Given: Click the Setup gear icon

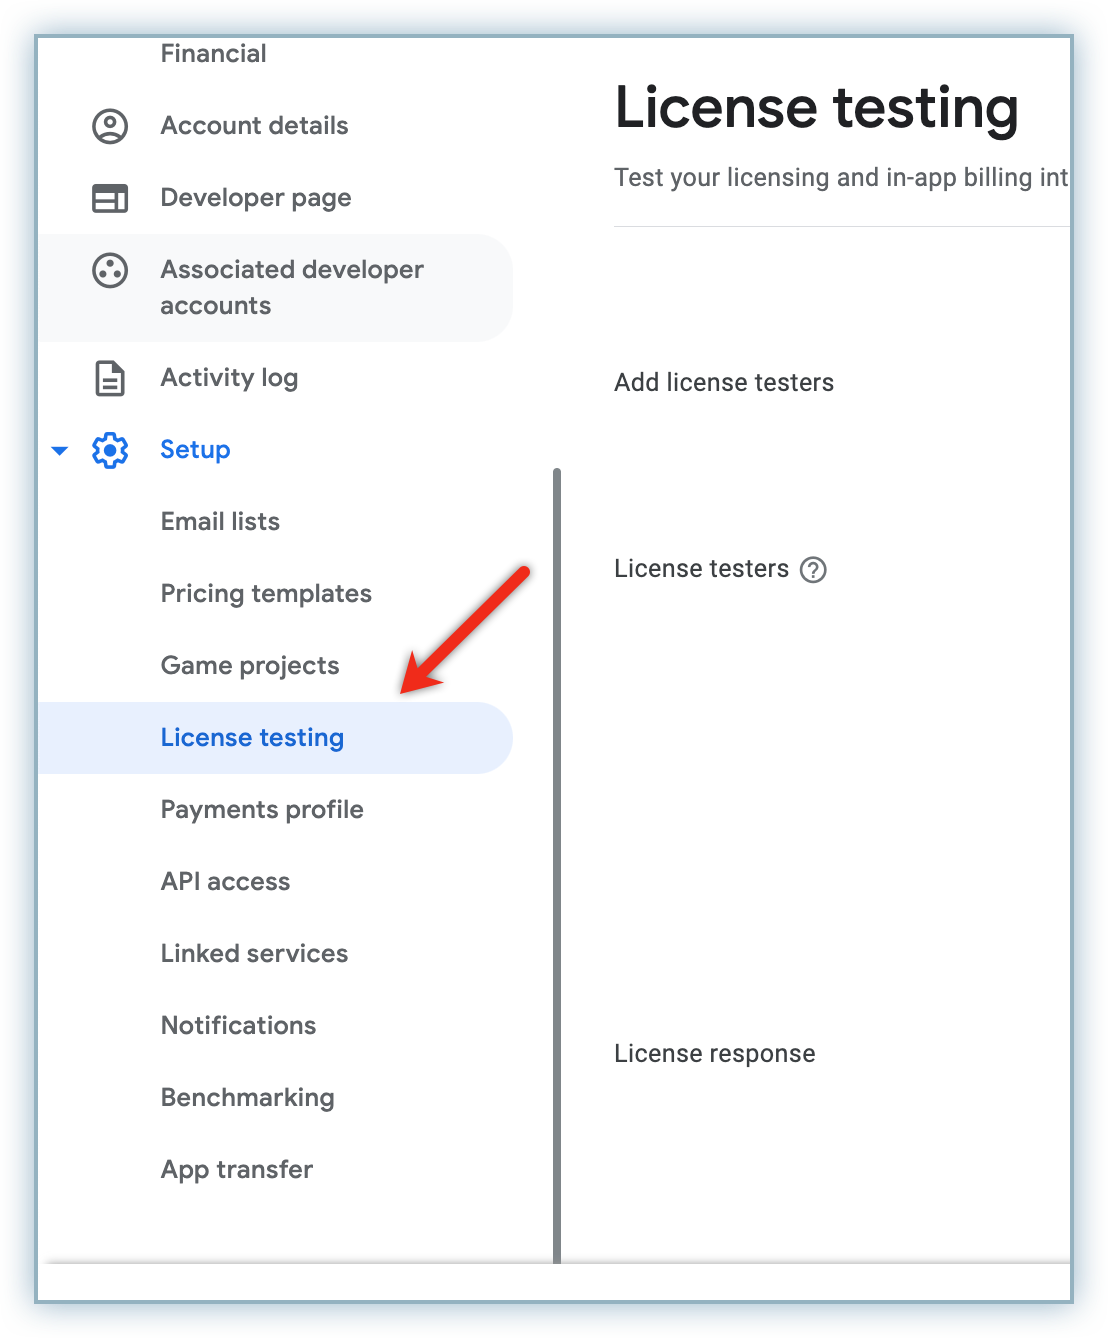Looking at the screenshot, I should [x=110, y=450].
